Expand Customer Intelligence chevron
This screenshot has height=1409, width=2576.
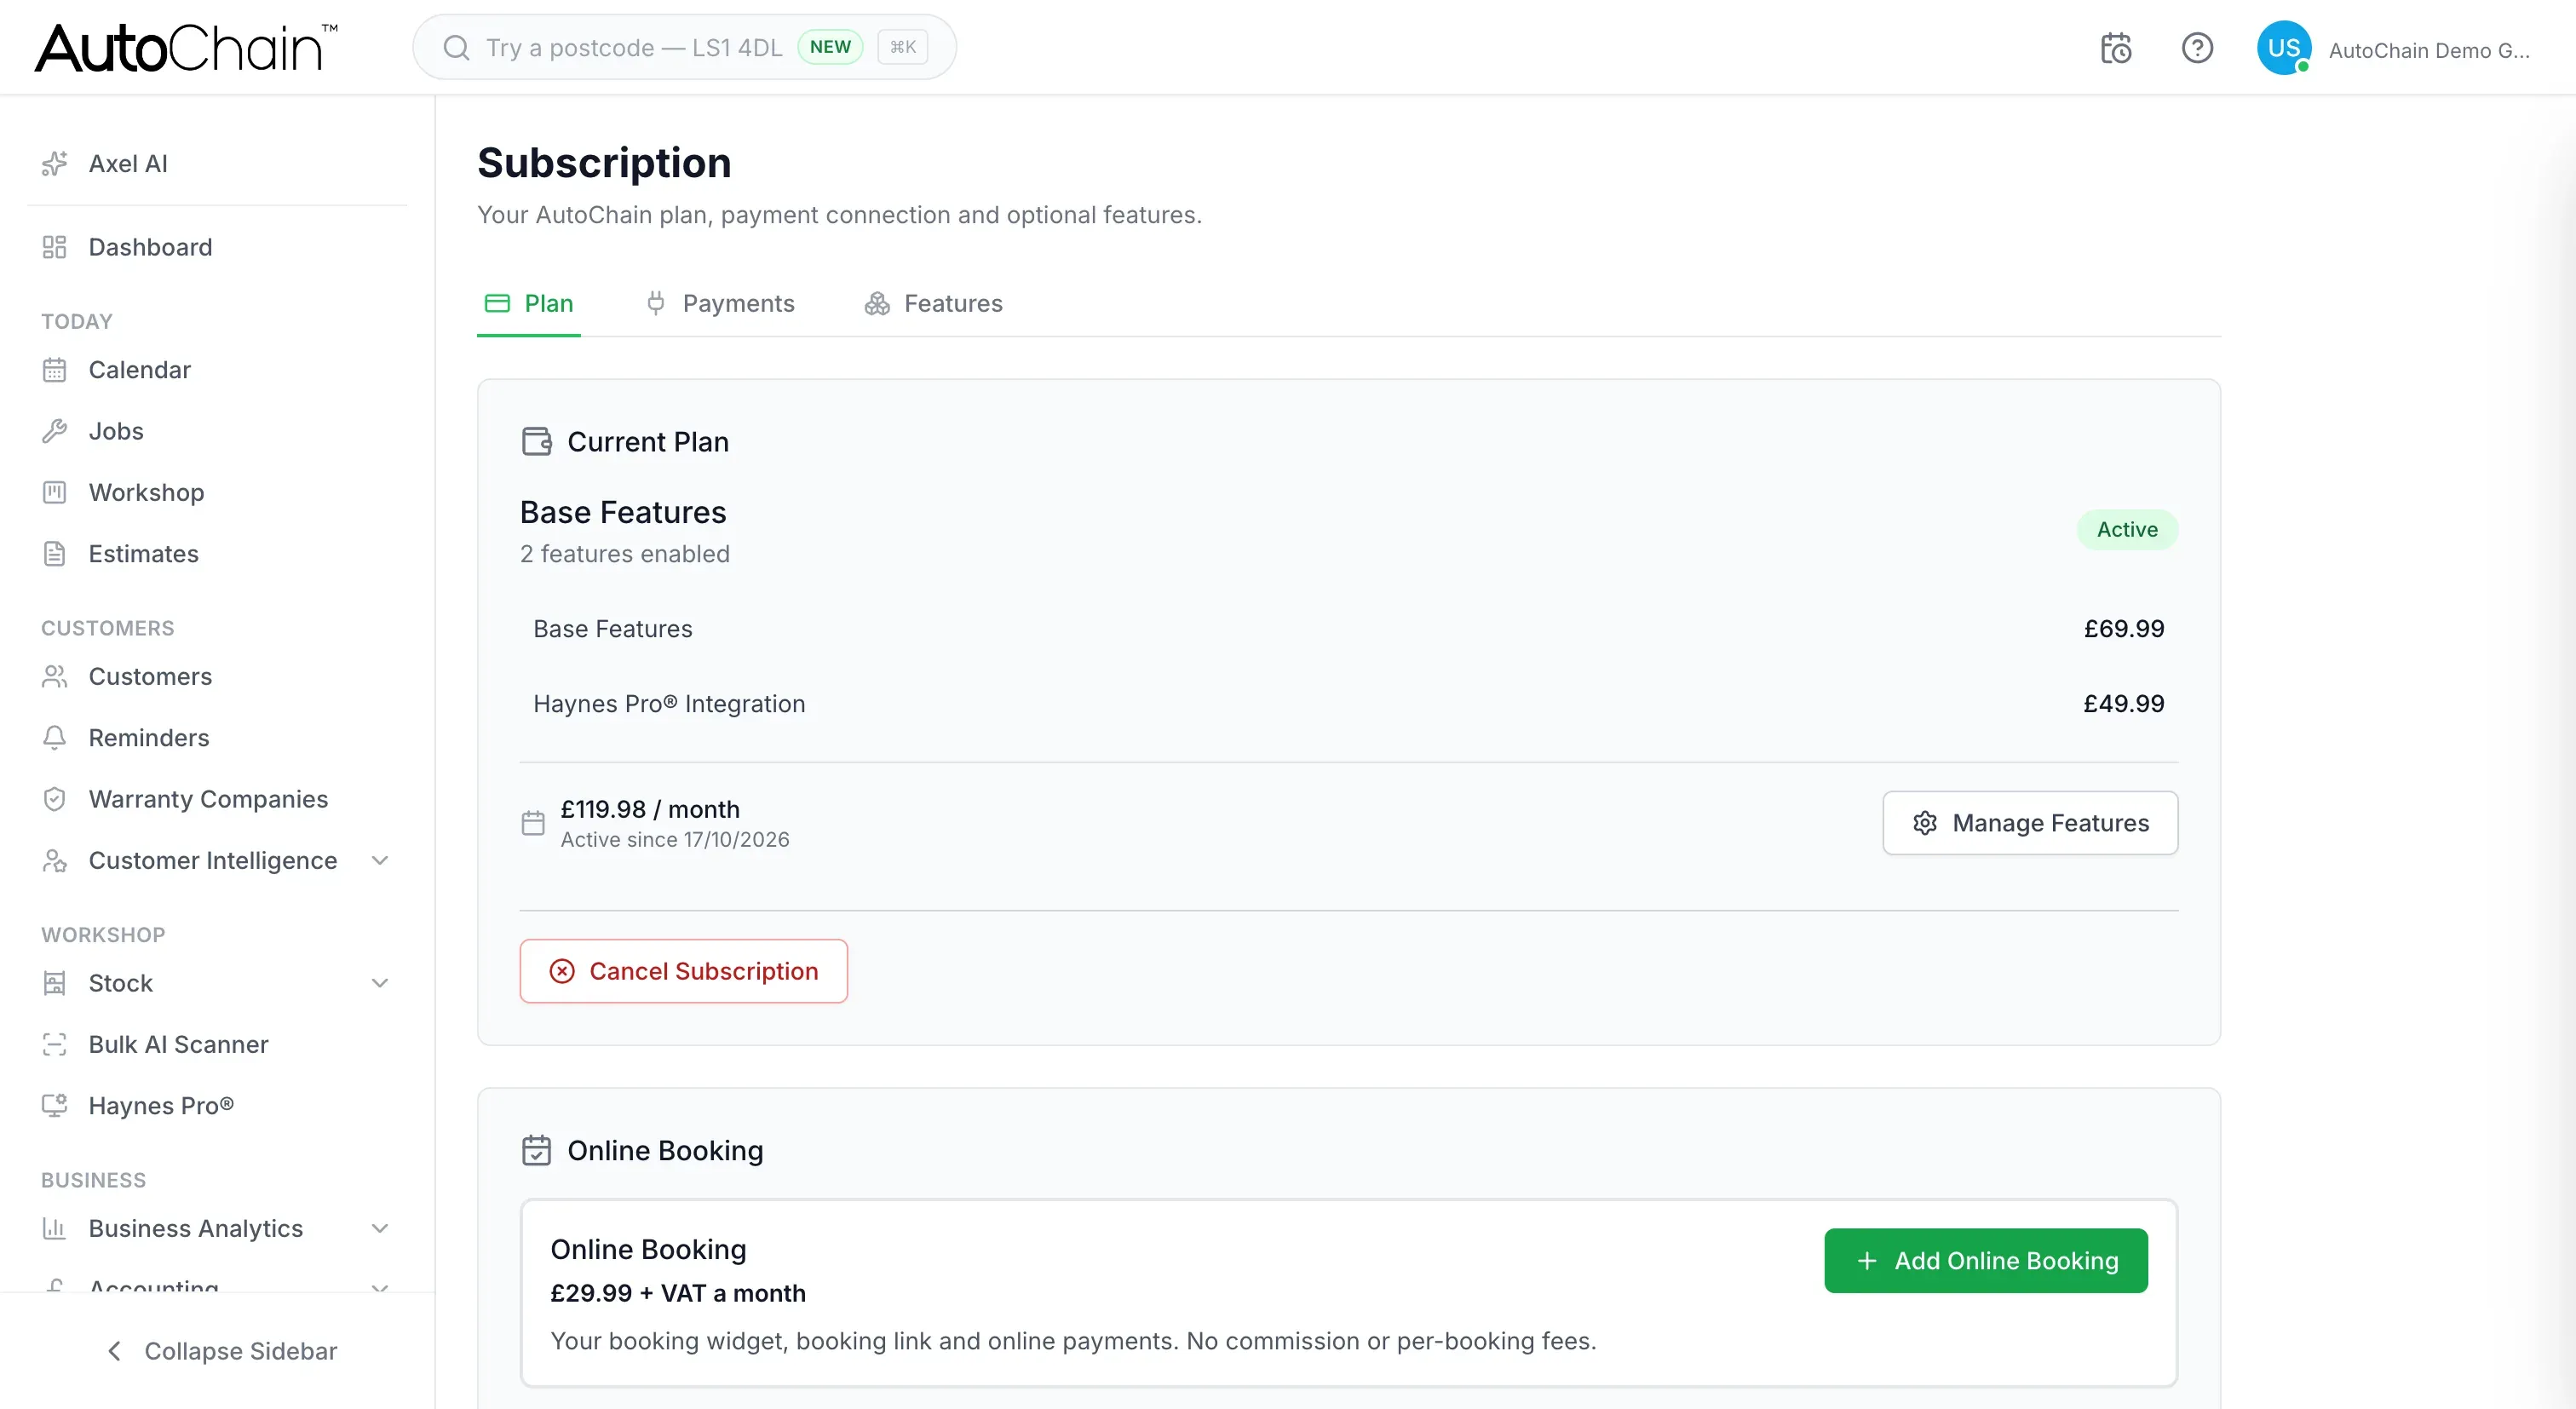[380, 861]
